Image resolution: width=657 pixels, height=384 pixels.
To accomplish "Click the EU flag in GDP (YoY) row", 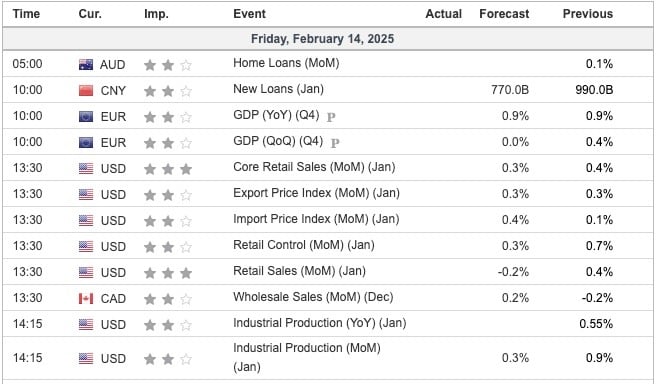I will coord(86,117).
